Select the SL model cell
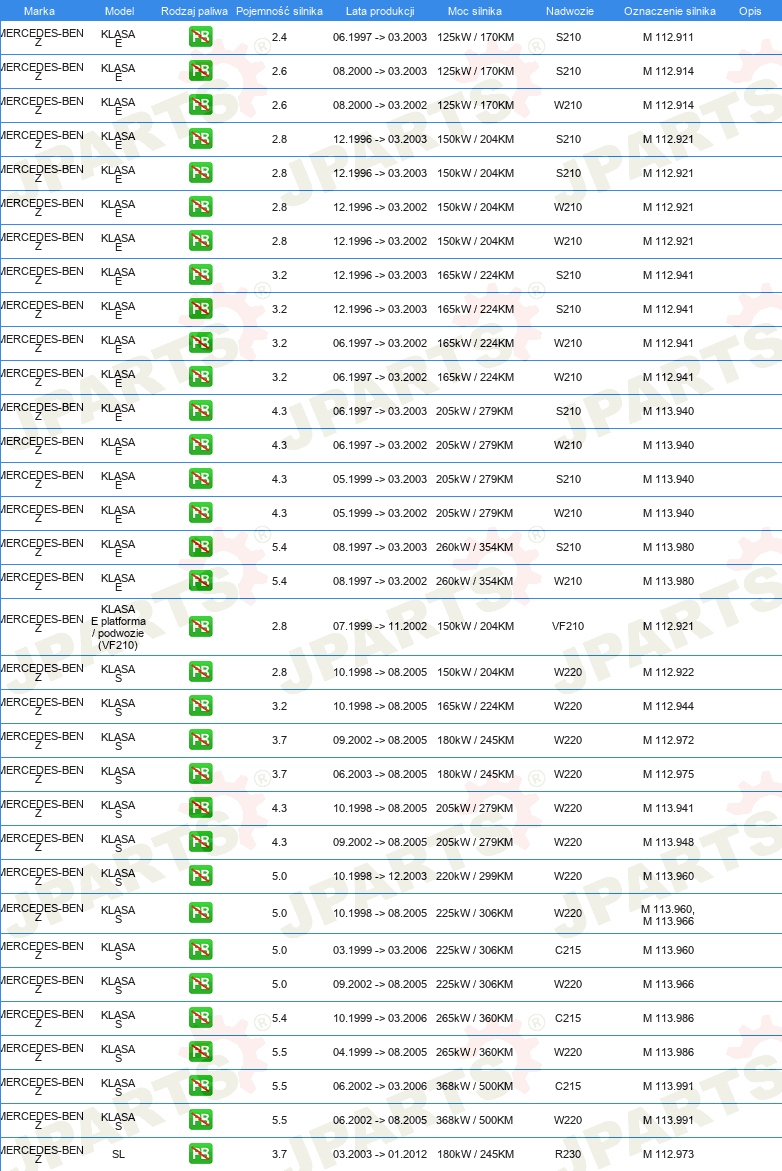Screen dimensions: 782x1171 click(118, 1154)
